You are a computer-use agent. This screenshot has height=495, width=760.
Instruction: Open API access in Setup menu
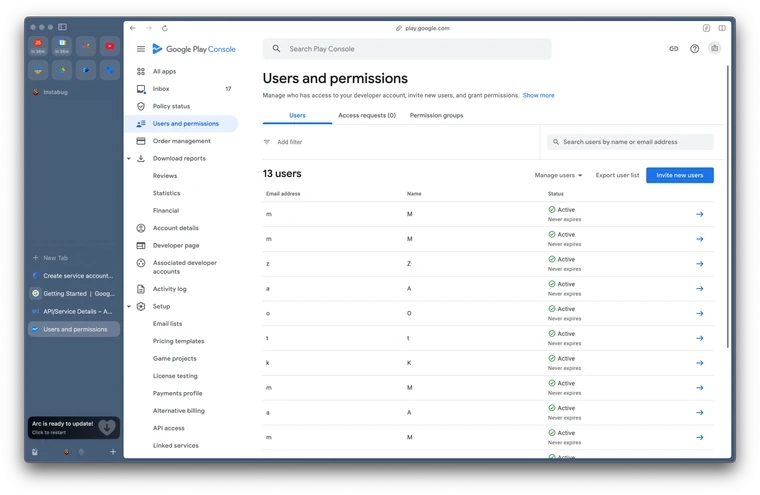[x=168, y=428]
